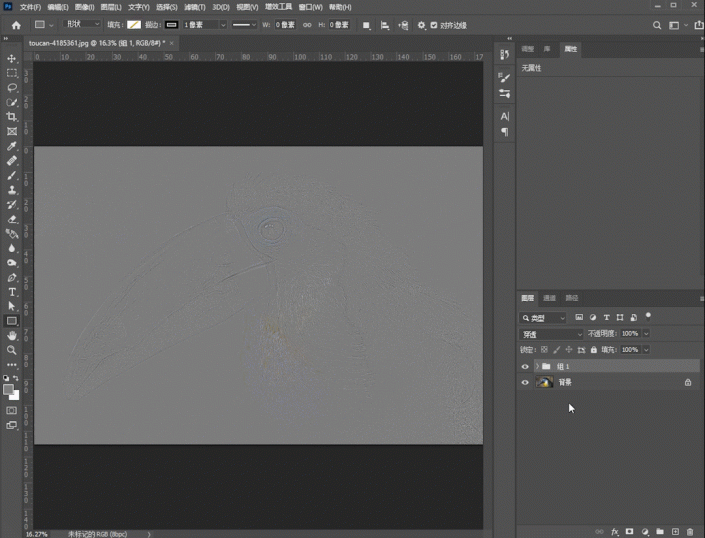
Task: Open the 图像(I) menu
Action: [84, 7]
